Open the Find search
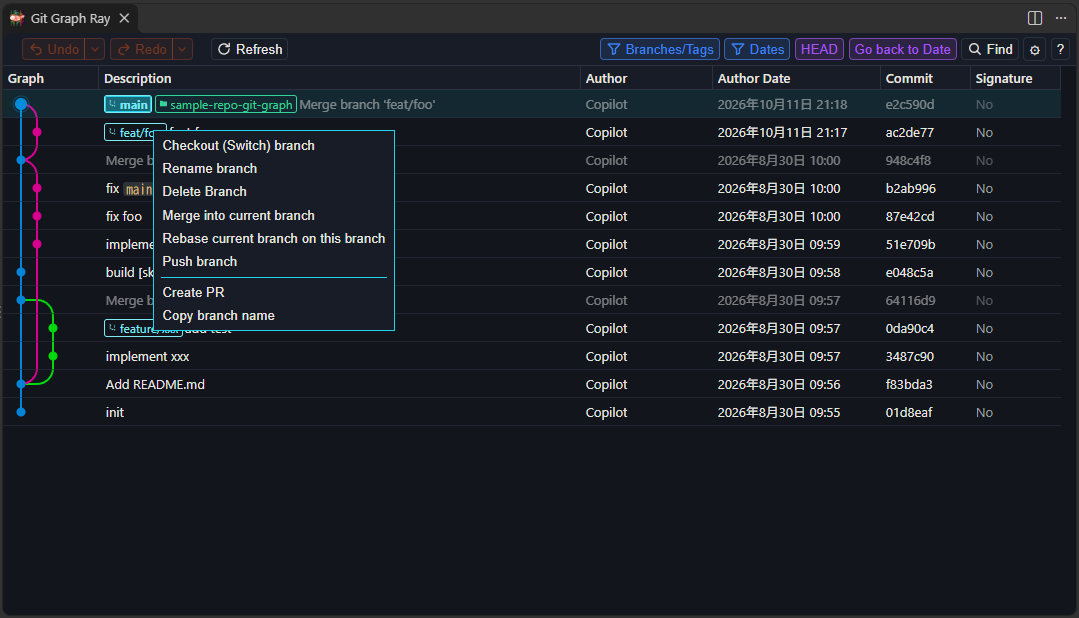The height and width of the screenshot is (618, 1079). (990, 50)
